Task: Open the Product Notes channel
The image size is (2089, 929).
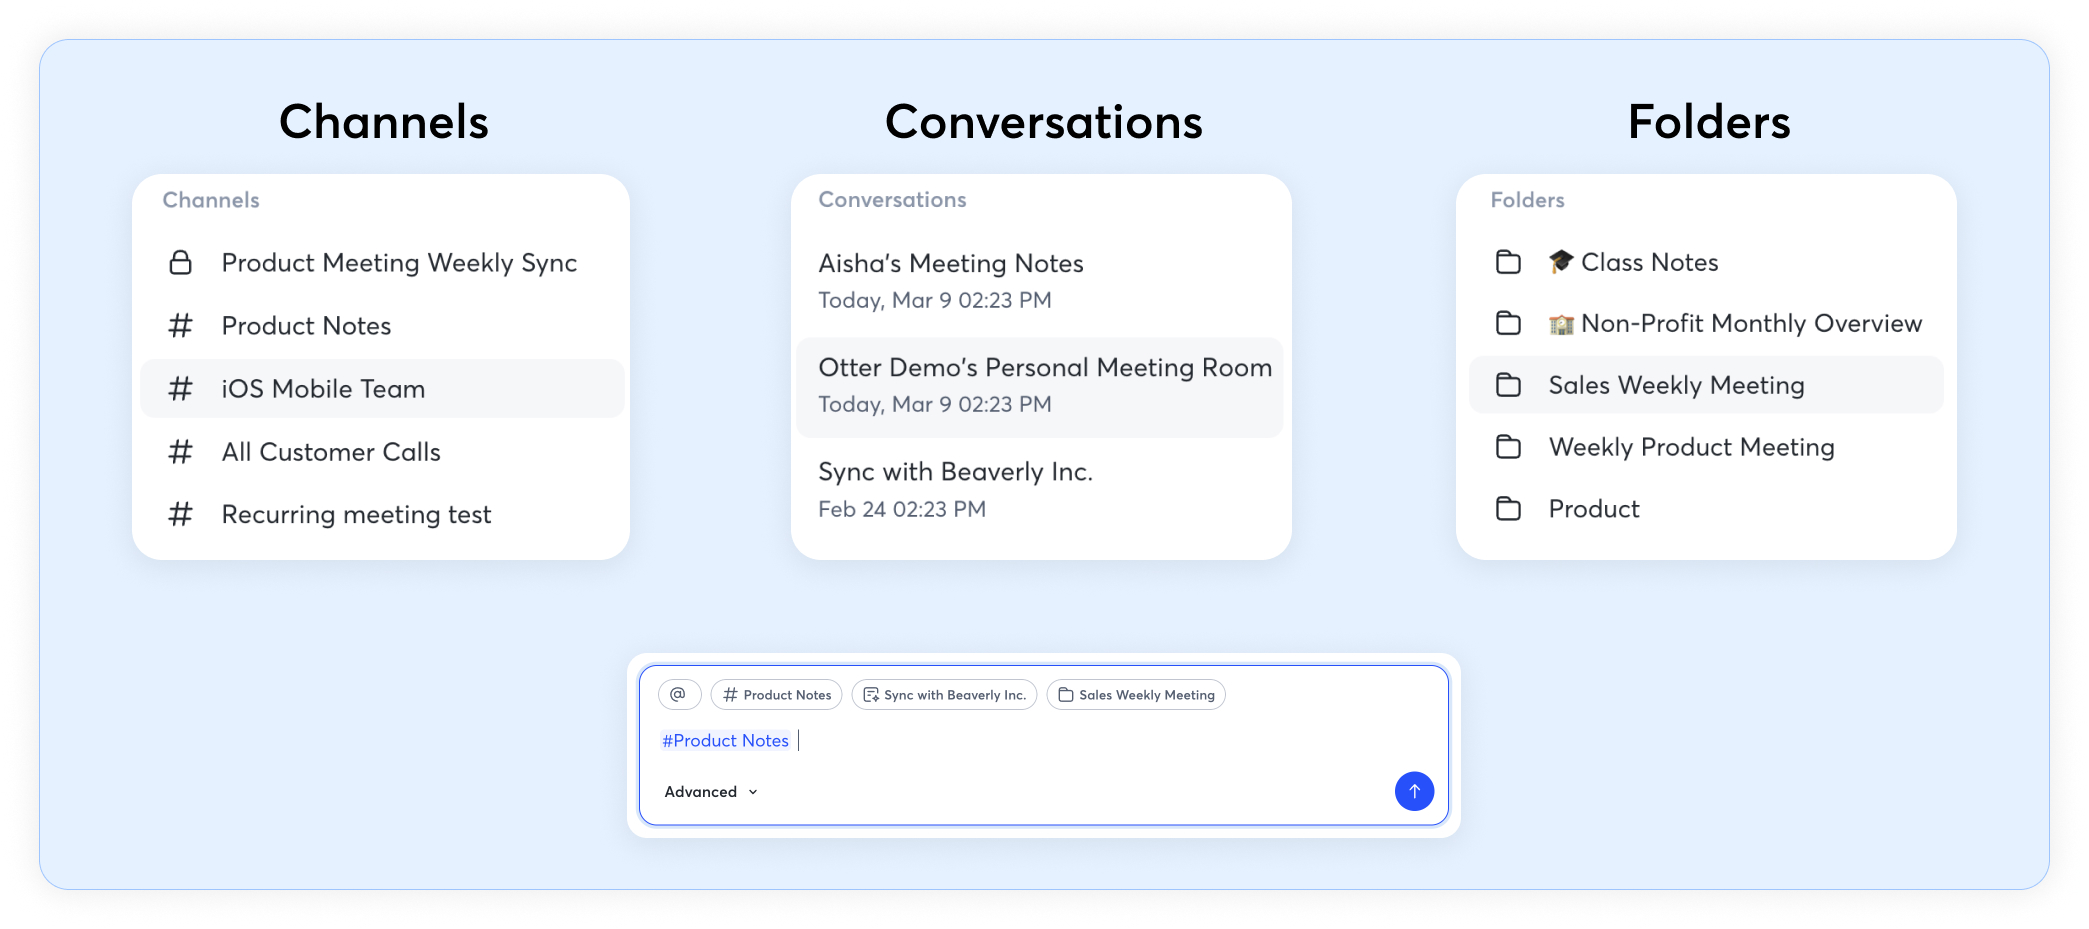Action: click(306, 326)
